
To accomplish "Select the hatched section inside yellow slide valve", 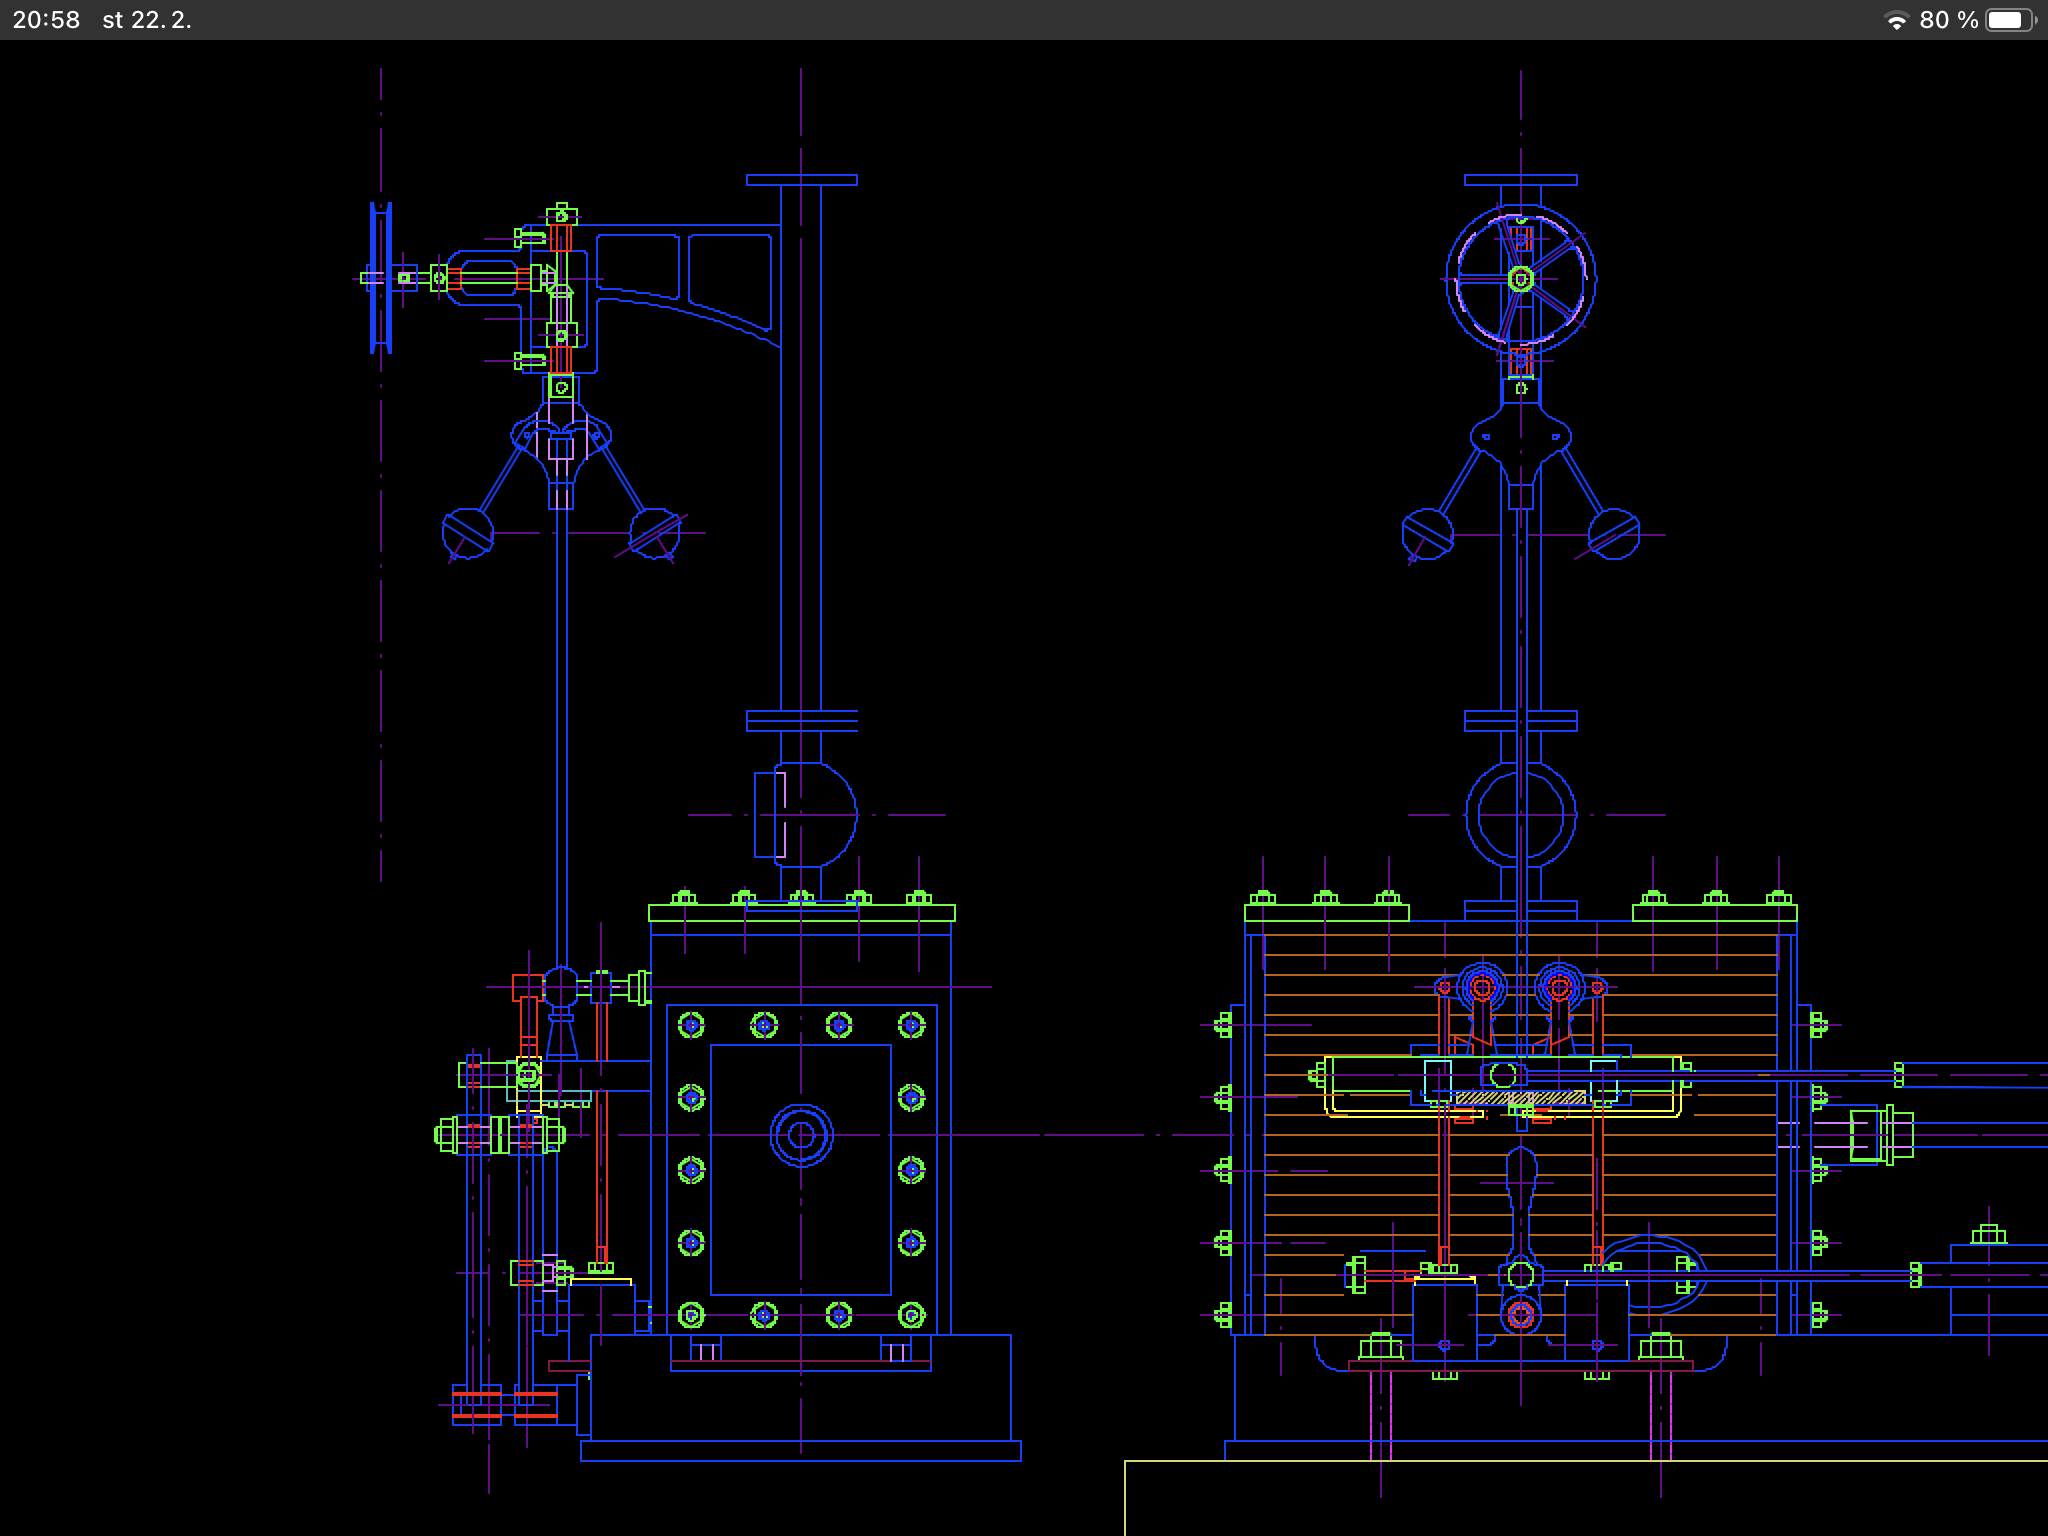I will (x=1520, y=1098).
